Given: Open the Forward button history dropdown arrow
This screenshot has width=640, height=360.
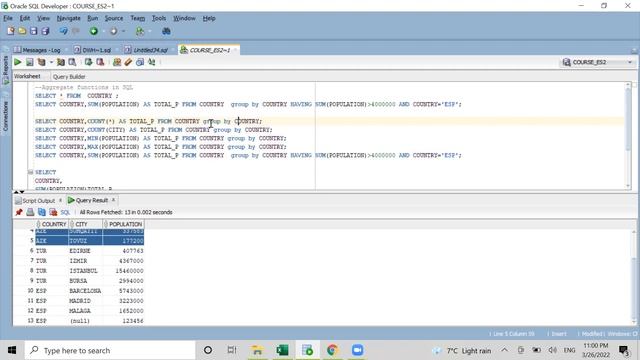Looking at the screenshot, I should pyautogui.click(x=124, y=31).
